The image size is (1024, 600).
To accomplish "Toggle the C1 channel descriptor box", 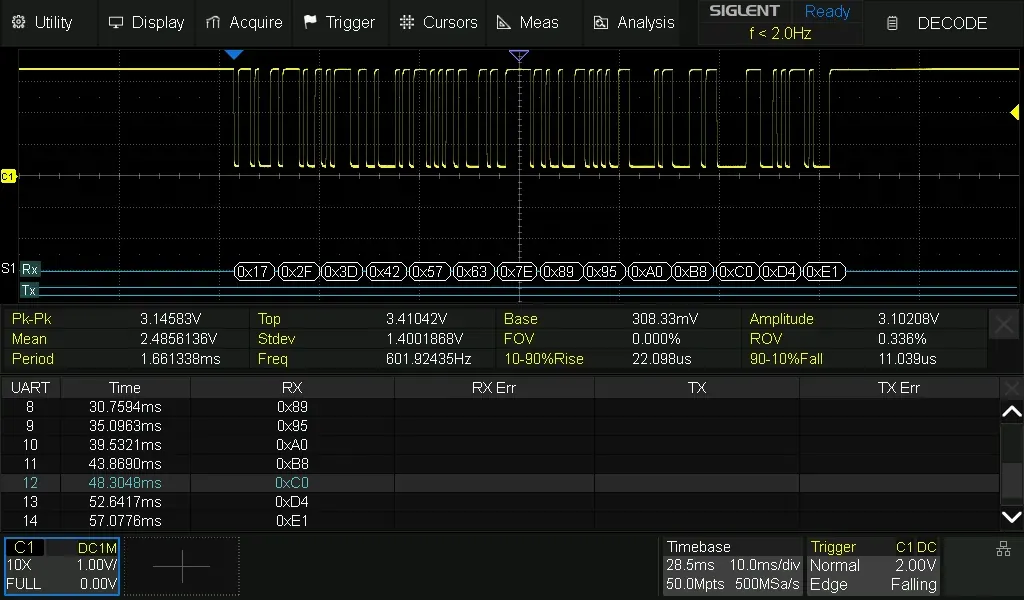I will (62, 566).
